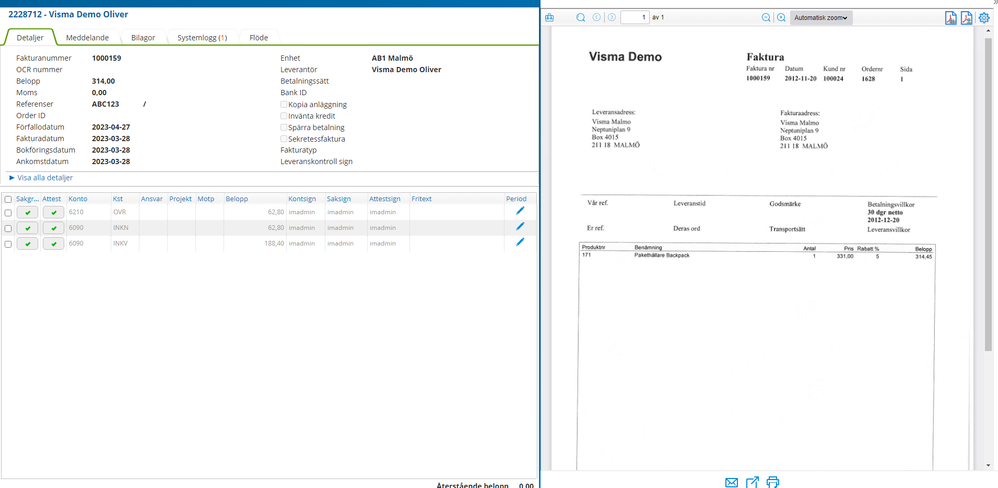998x488 pixels.
Task: Open invoice in new window icon
Action: pyautogui.click(x=752, y=482)
